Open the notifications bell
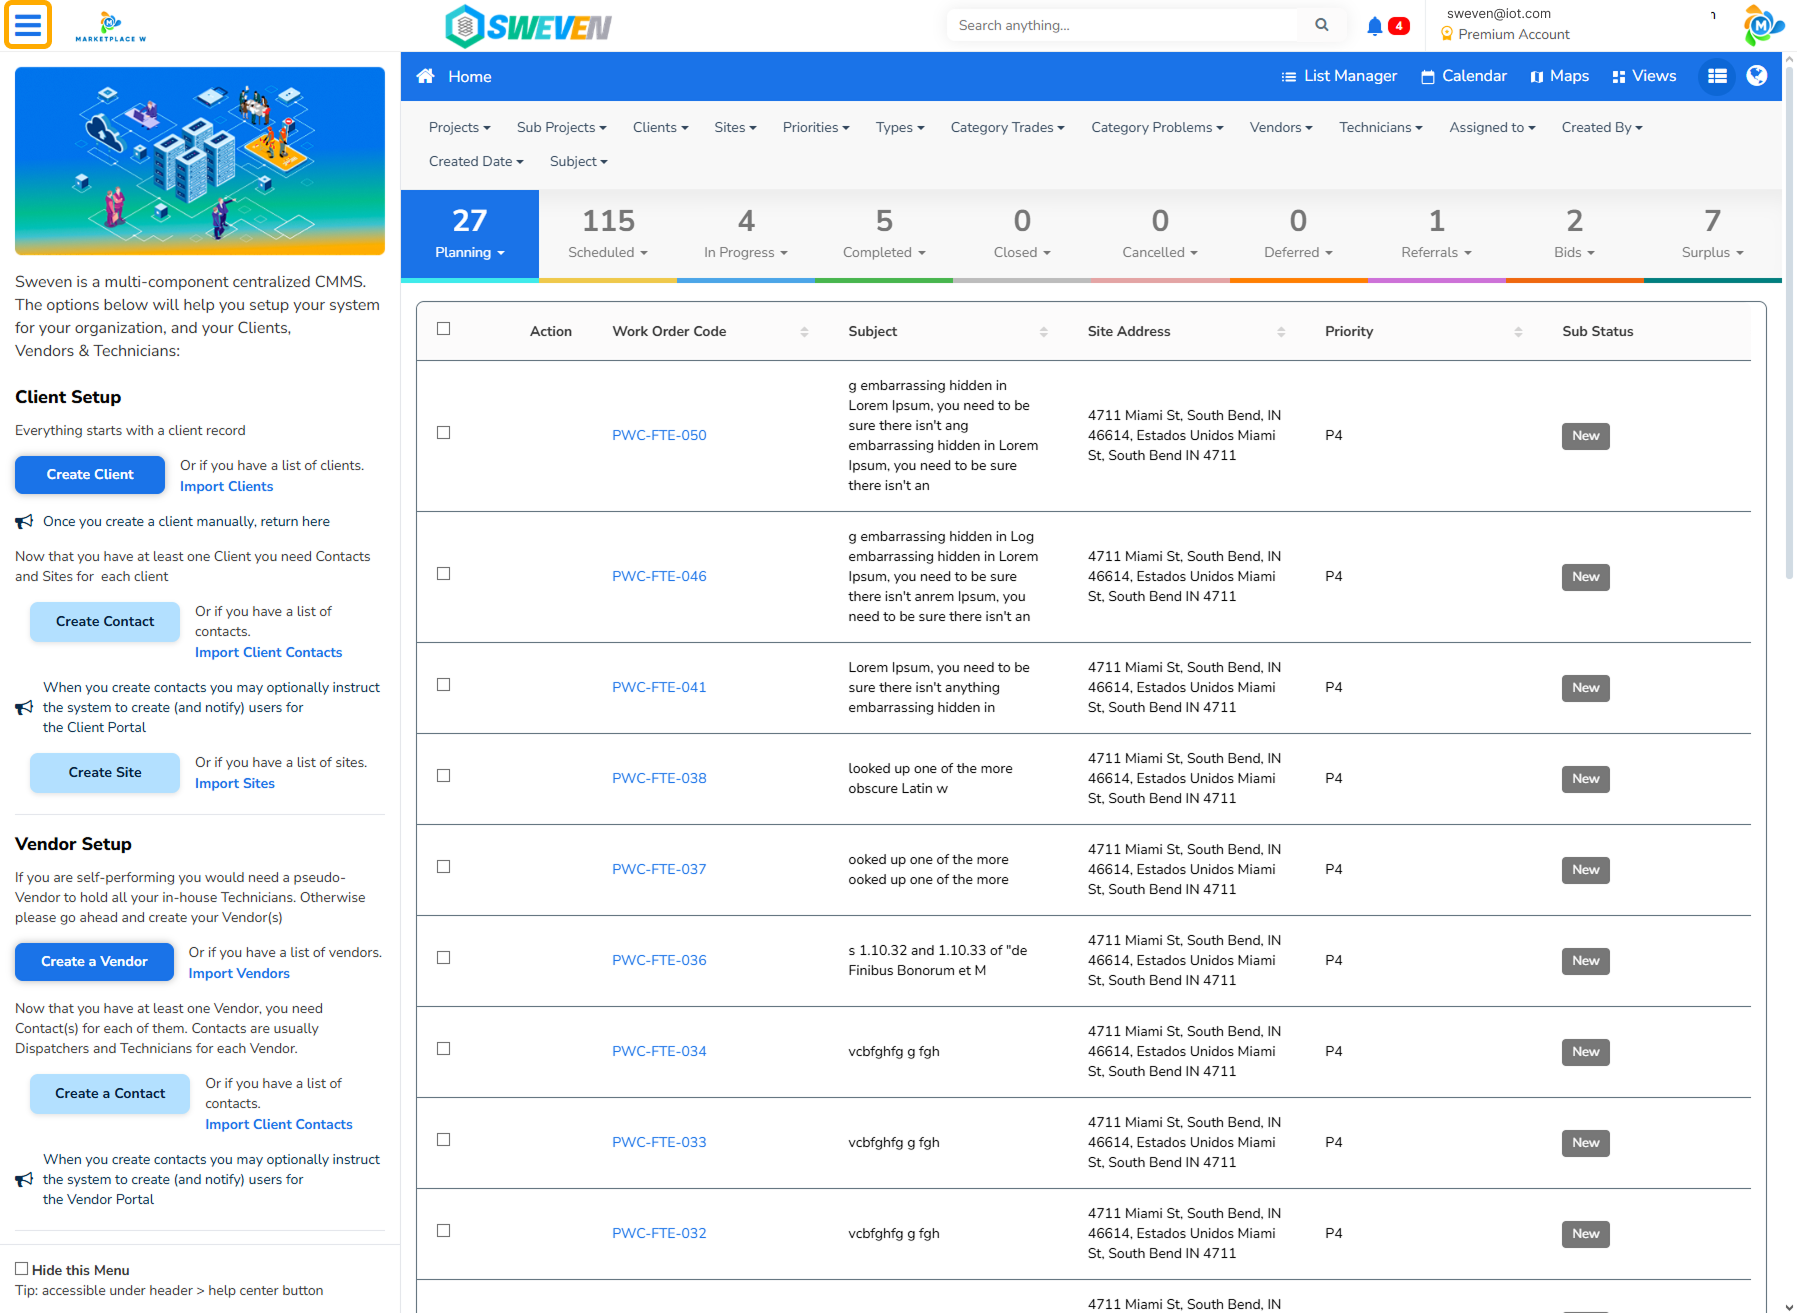The width and height of the screenshot is (1797, 1313). point(1375,26)
